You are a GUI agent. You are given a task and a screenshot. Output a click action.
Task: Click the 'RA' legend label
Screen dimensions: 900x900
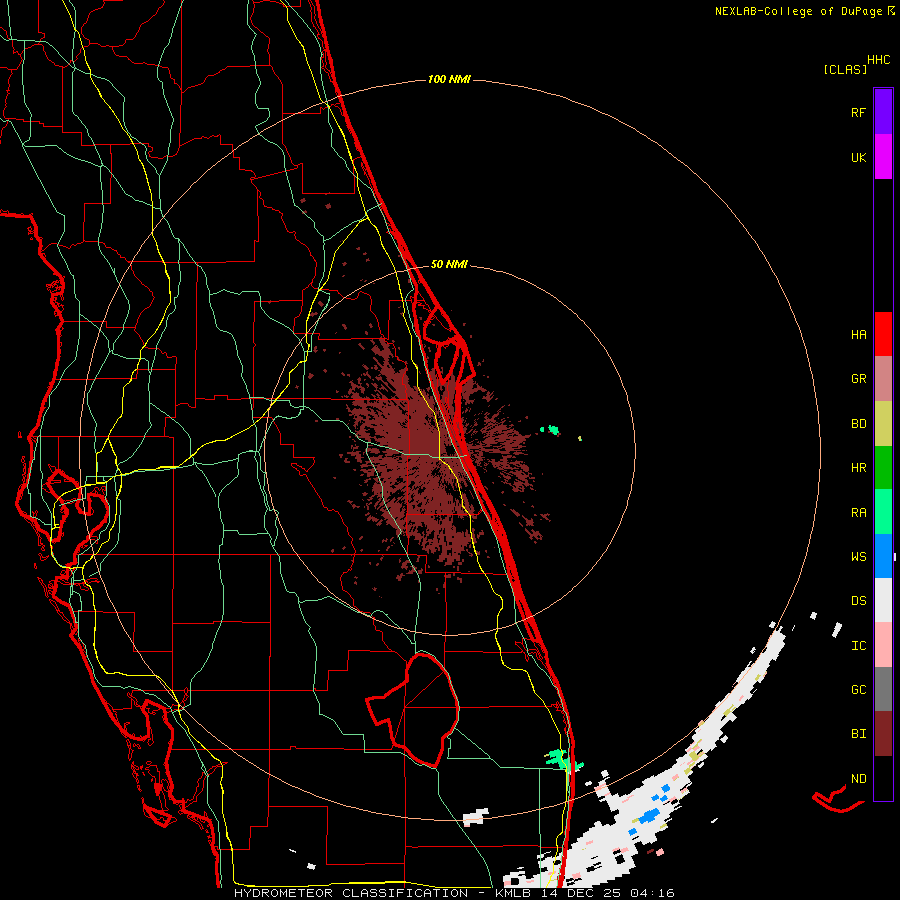click(x=858, y=513)
